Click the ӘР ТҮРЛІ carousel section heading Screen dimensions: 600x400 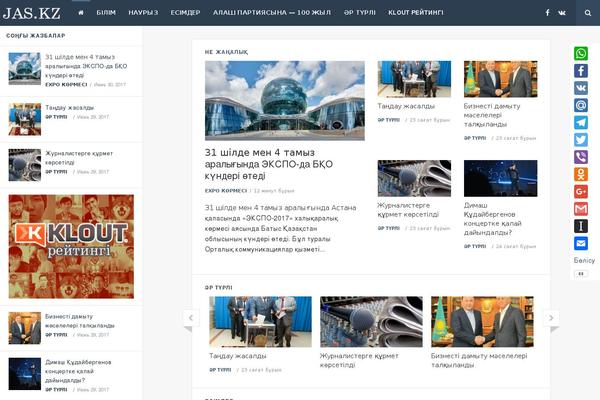(218, 287)
